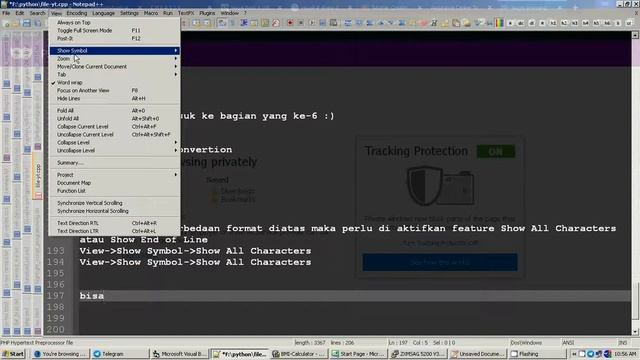Open the Microsoft Visual B... taskbar button
The height and width of the screenshot is (360, 640).
click(180, 354)
